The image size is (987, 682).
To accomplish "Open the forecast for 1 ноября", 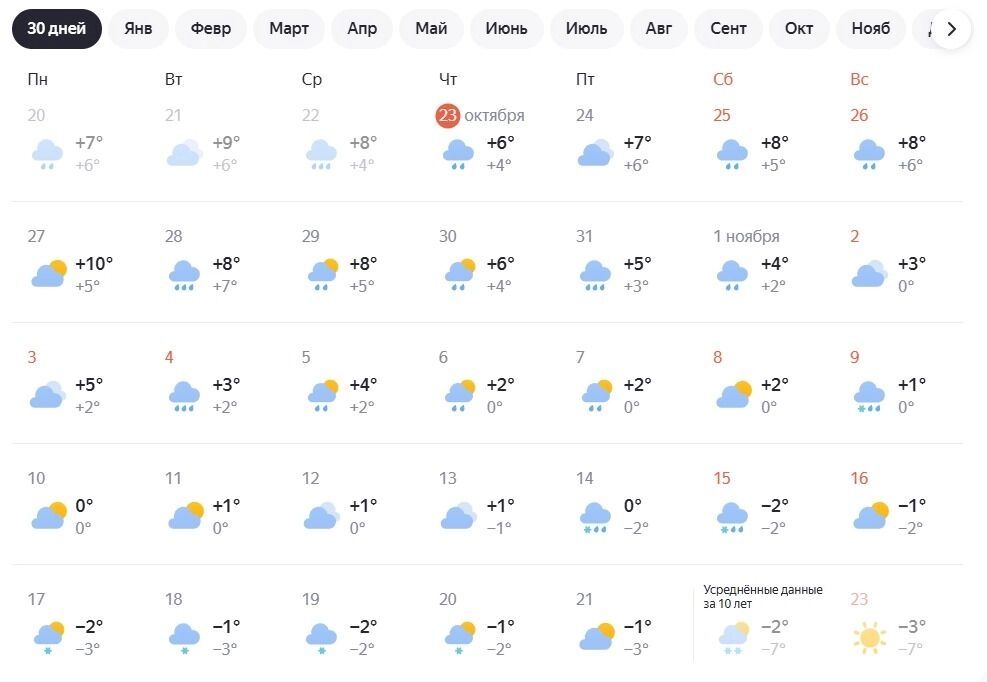I will coord(746,237).
